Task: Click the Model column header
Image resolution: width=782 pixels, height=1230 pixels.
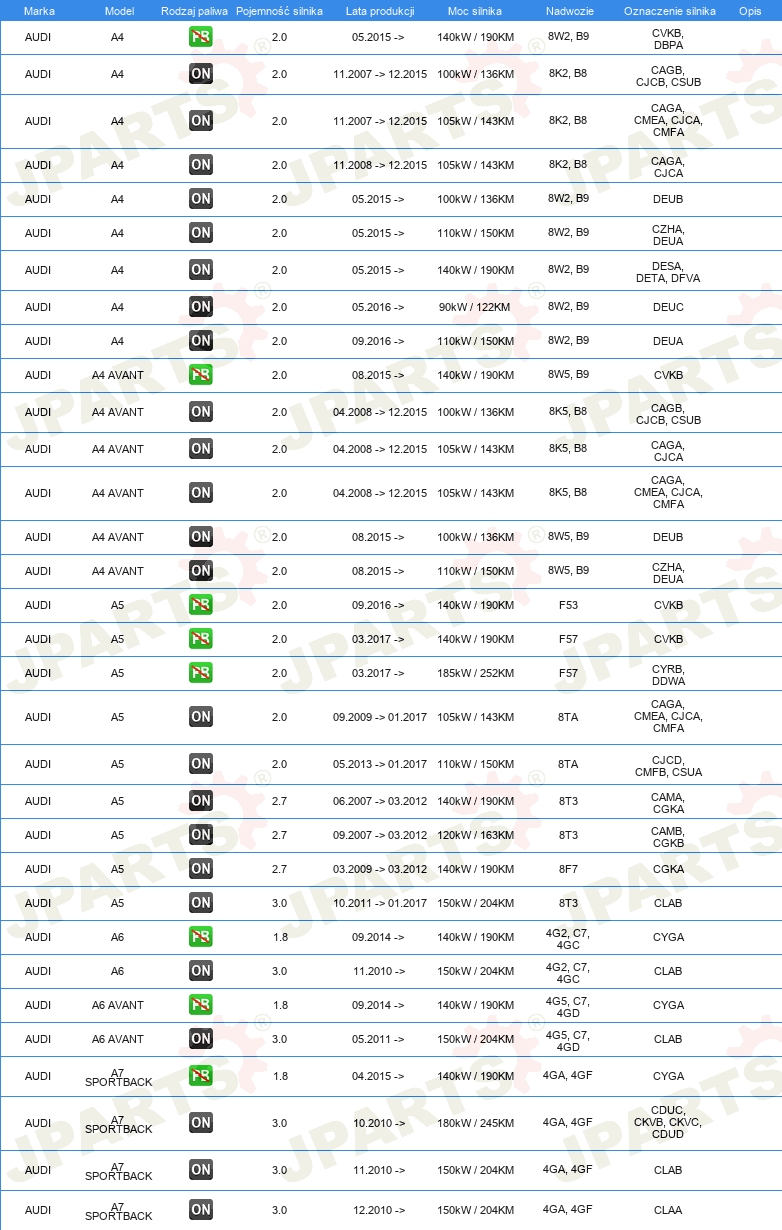Action: (x=119, y=10)
